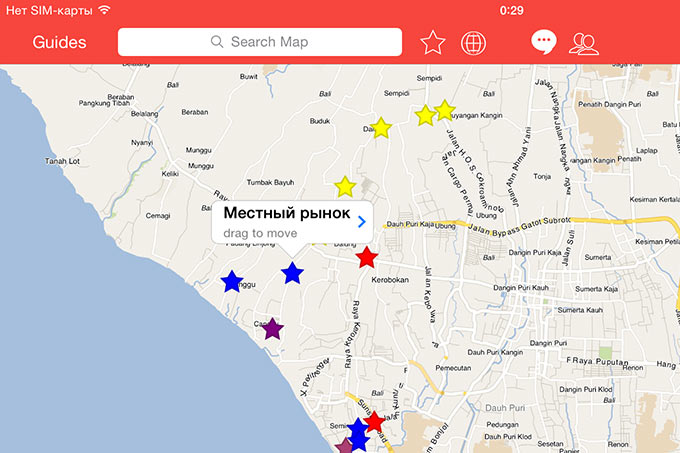This screenshot has height=453, width=680.
Task: Tap the Kerobokan map label
Action: (x=390, y=280)
